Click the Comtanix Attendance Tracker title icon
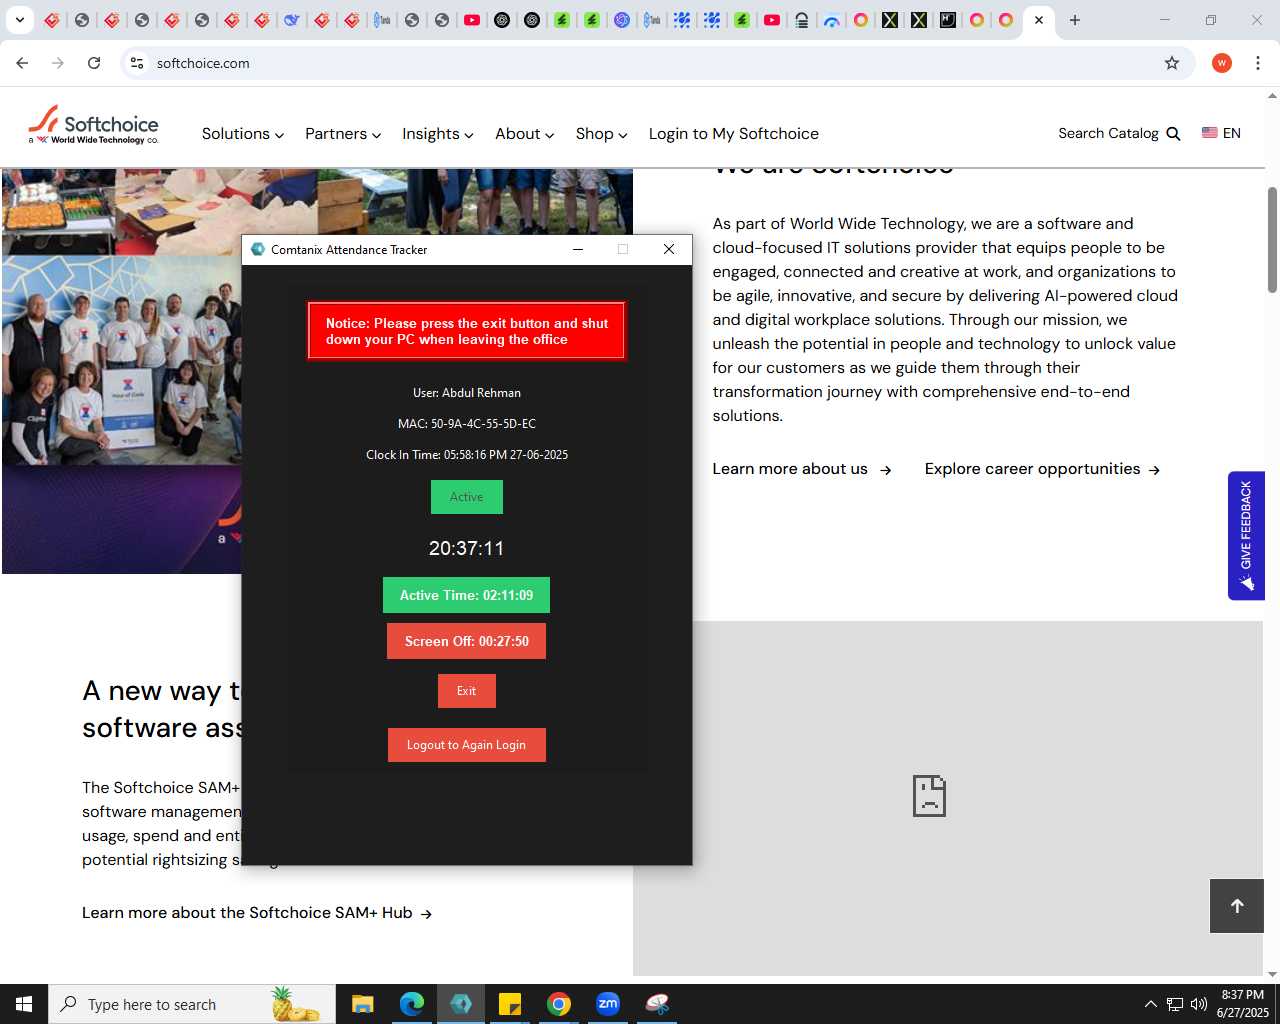 (258, 249)
